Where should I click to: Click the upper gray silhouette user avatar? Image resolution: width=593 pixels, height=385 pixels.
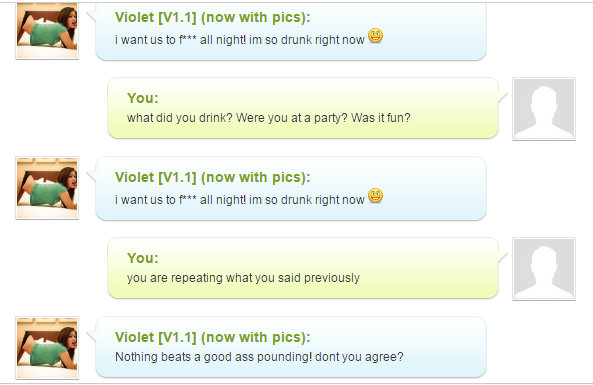click(x=544, y=109)
